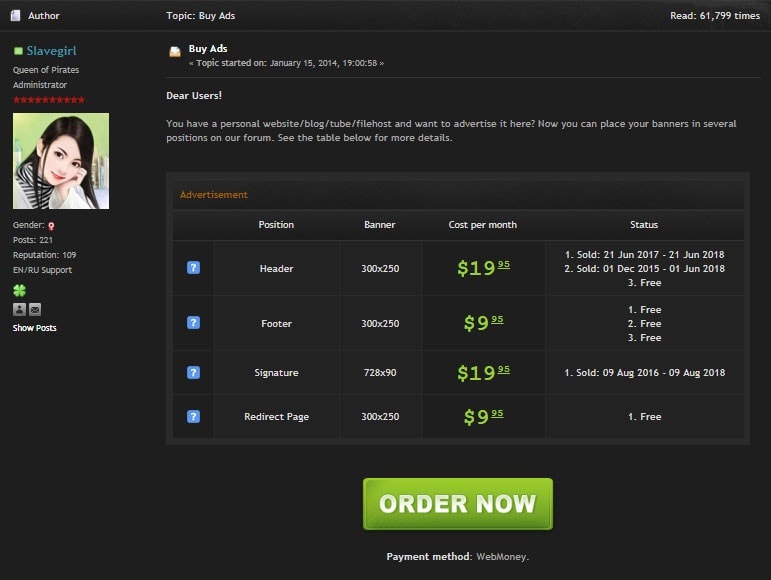
Task: Click Slavegirl's avatar image
Action: [x=61, y=161]
